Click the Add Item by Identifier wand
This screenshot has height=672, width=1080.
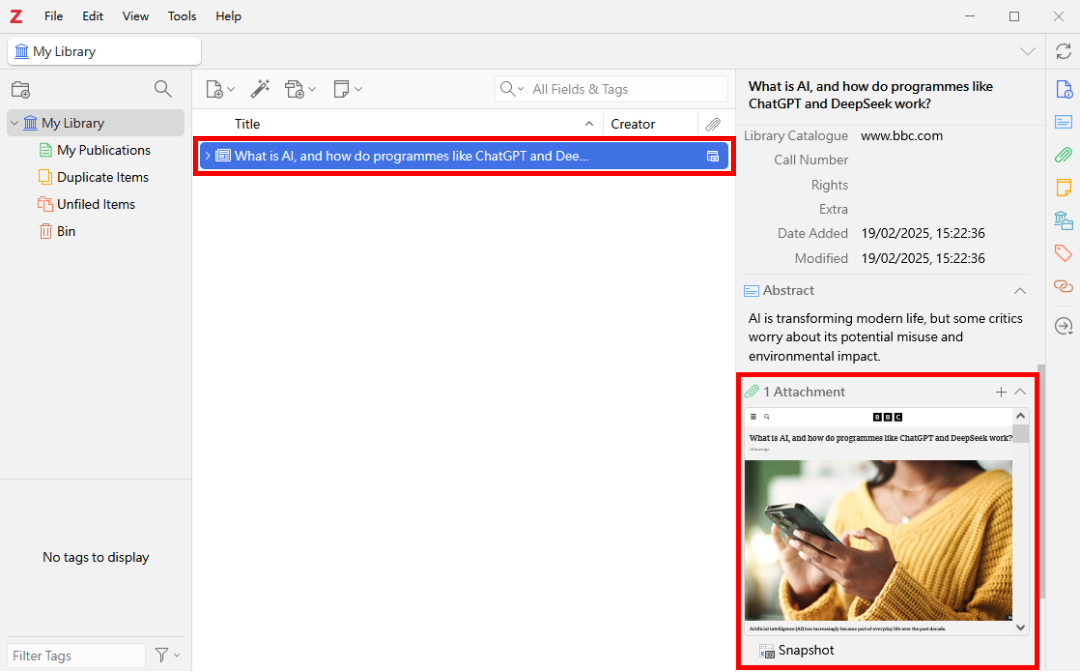pyautogui.click(x=260, y=89)
